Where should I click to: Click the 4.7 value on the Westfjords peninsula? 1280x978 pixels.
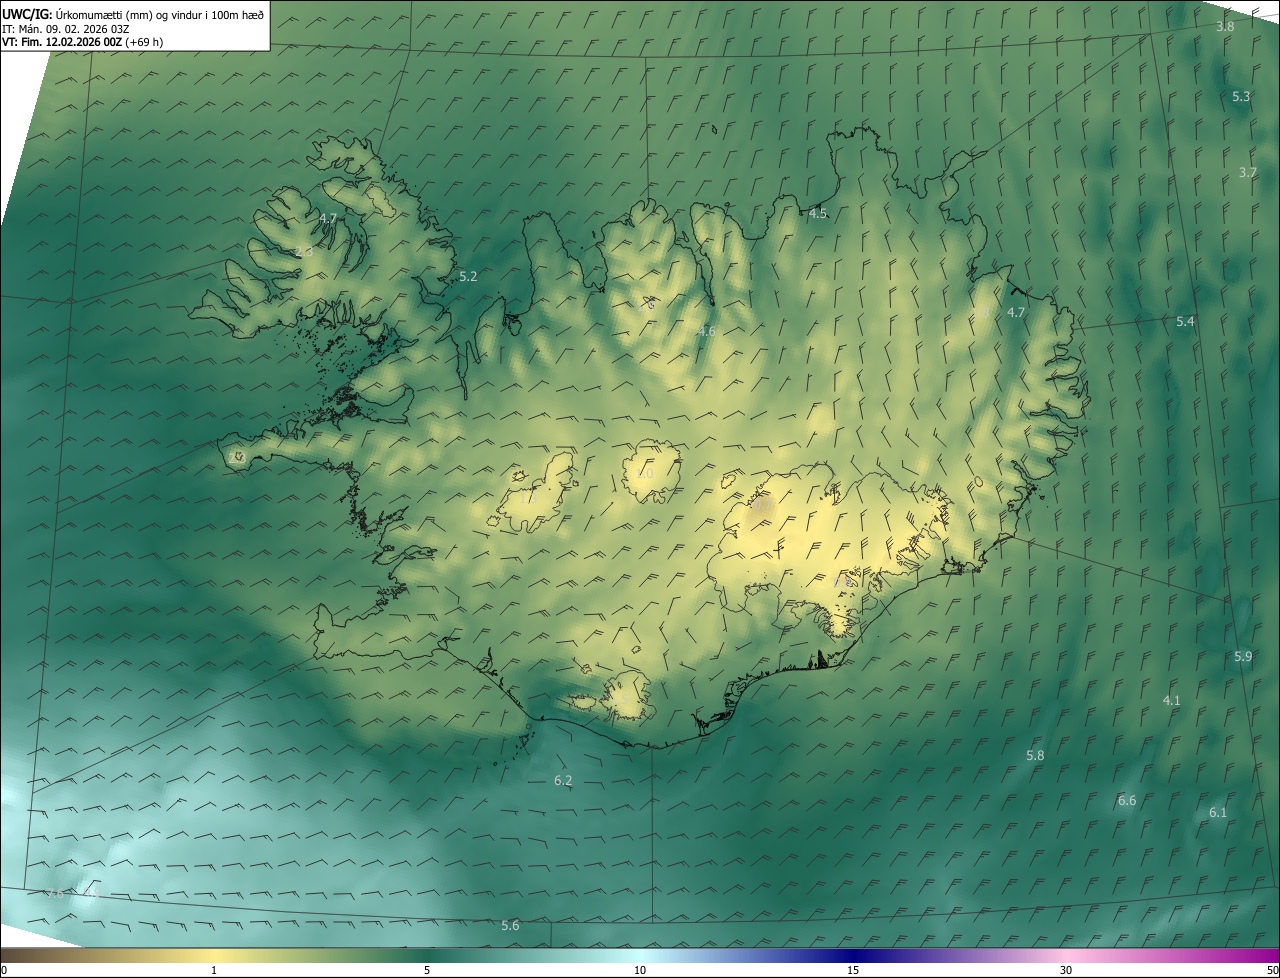(x=328, y=218)
